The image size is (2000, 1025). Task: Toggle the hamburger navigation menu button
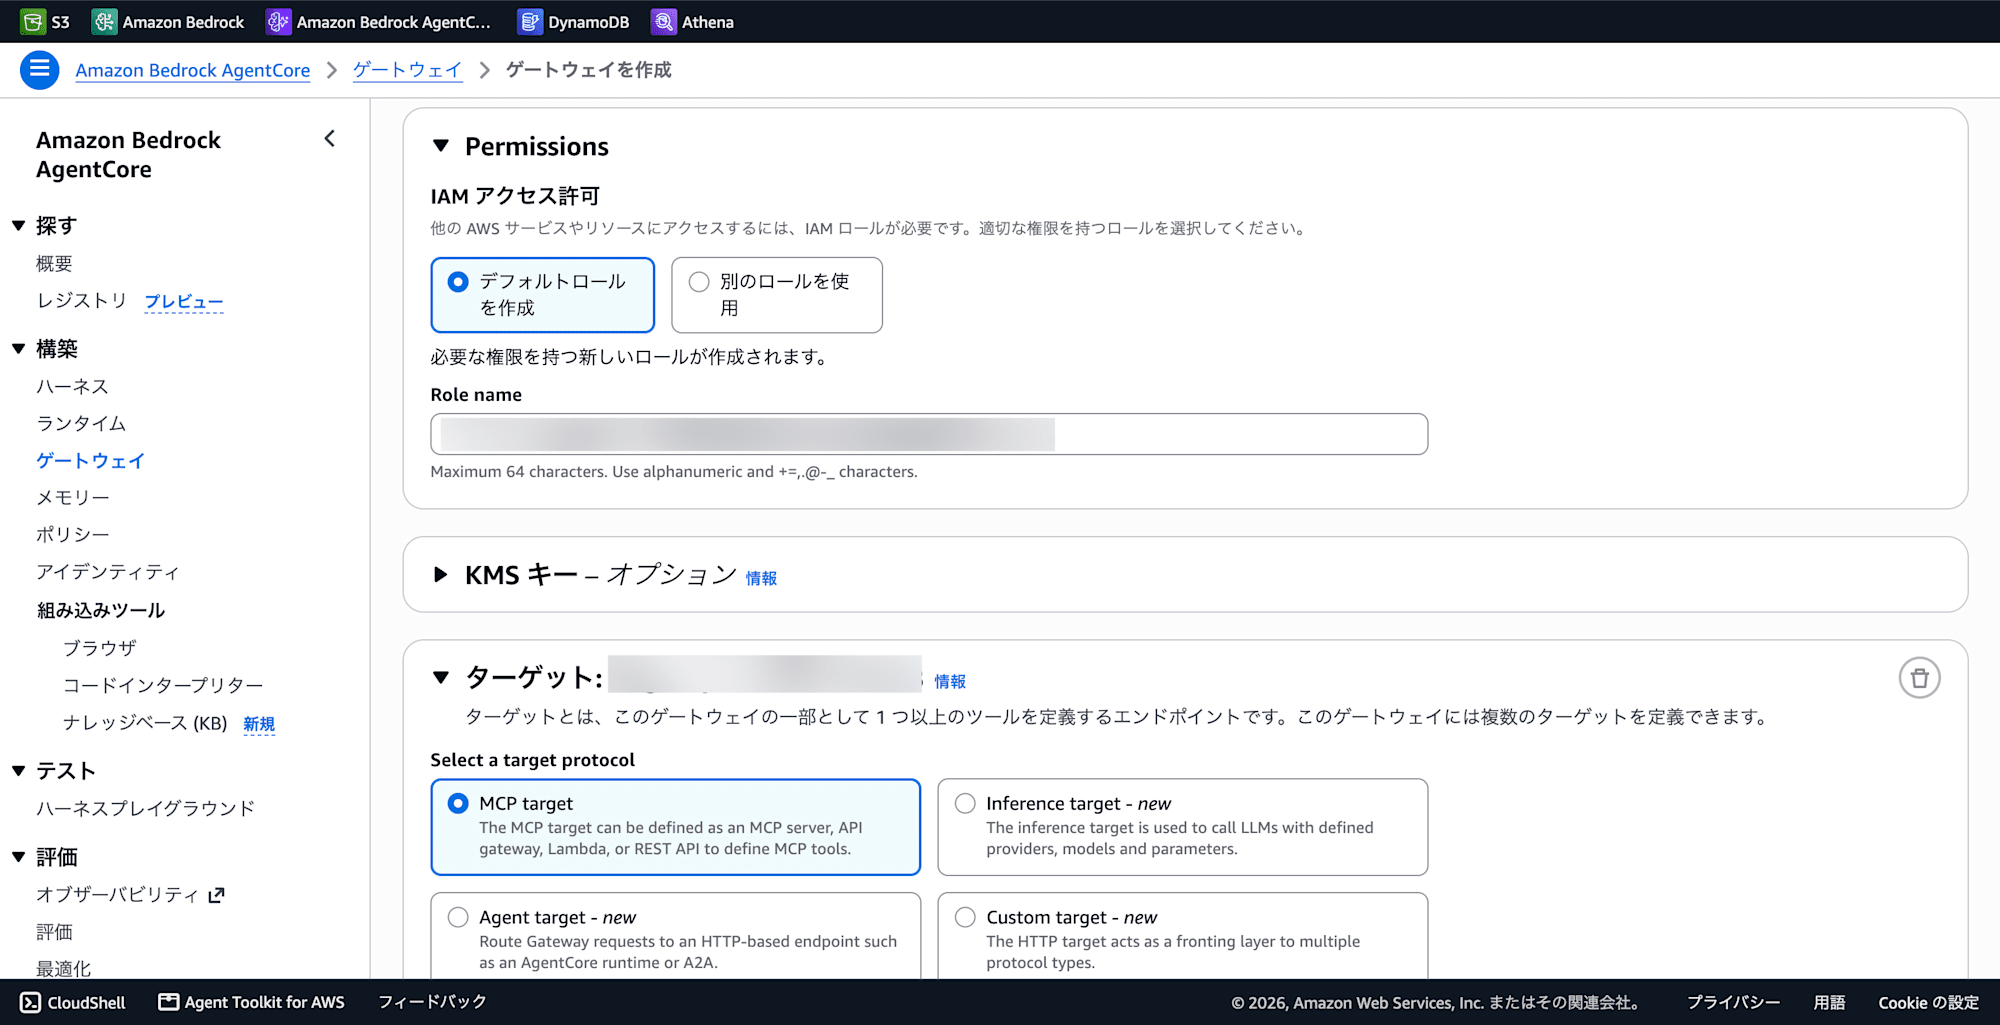[40, 69]
